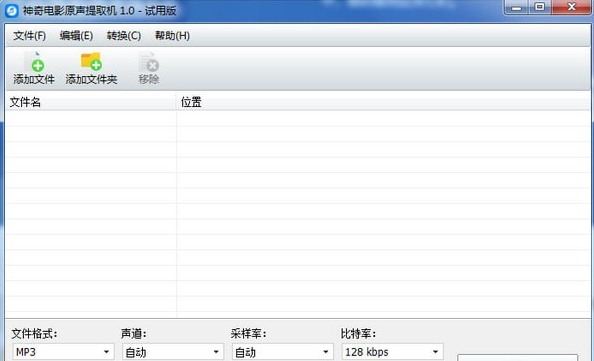Expand the 声道 channel dropdown

coord(173,352)
